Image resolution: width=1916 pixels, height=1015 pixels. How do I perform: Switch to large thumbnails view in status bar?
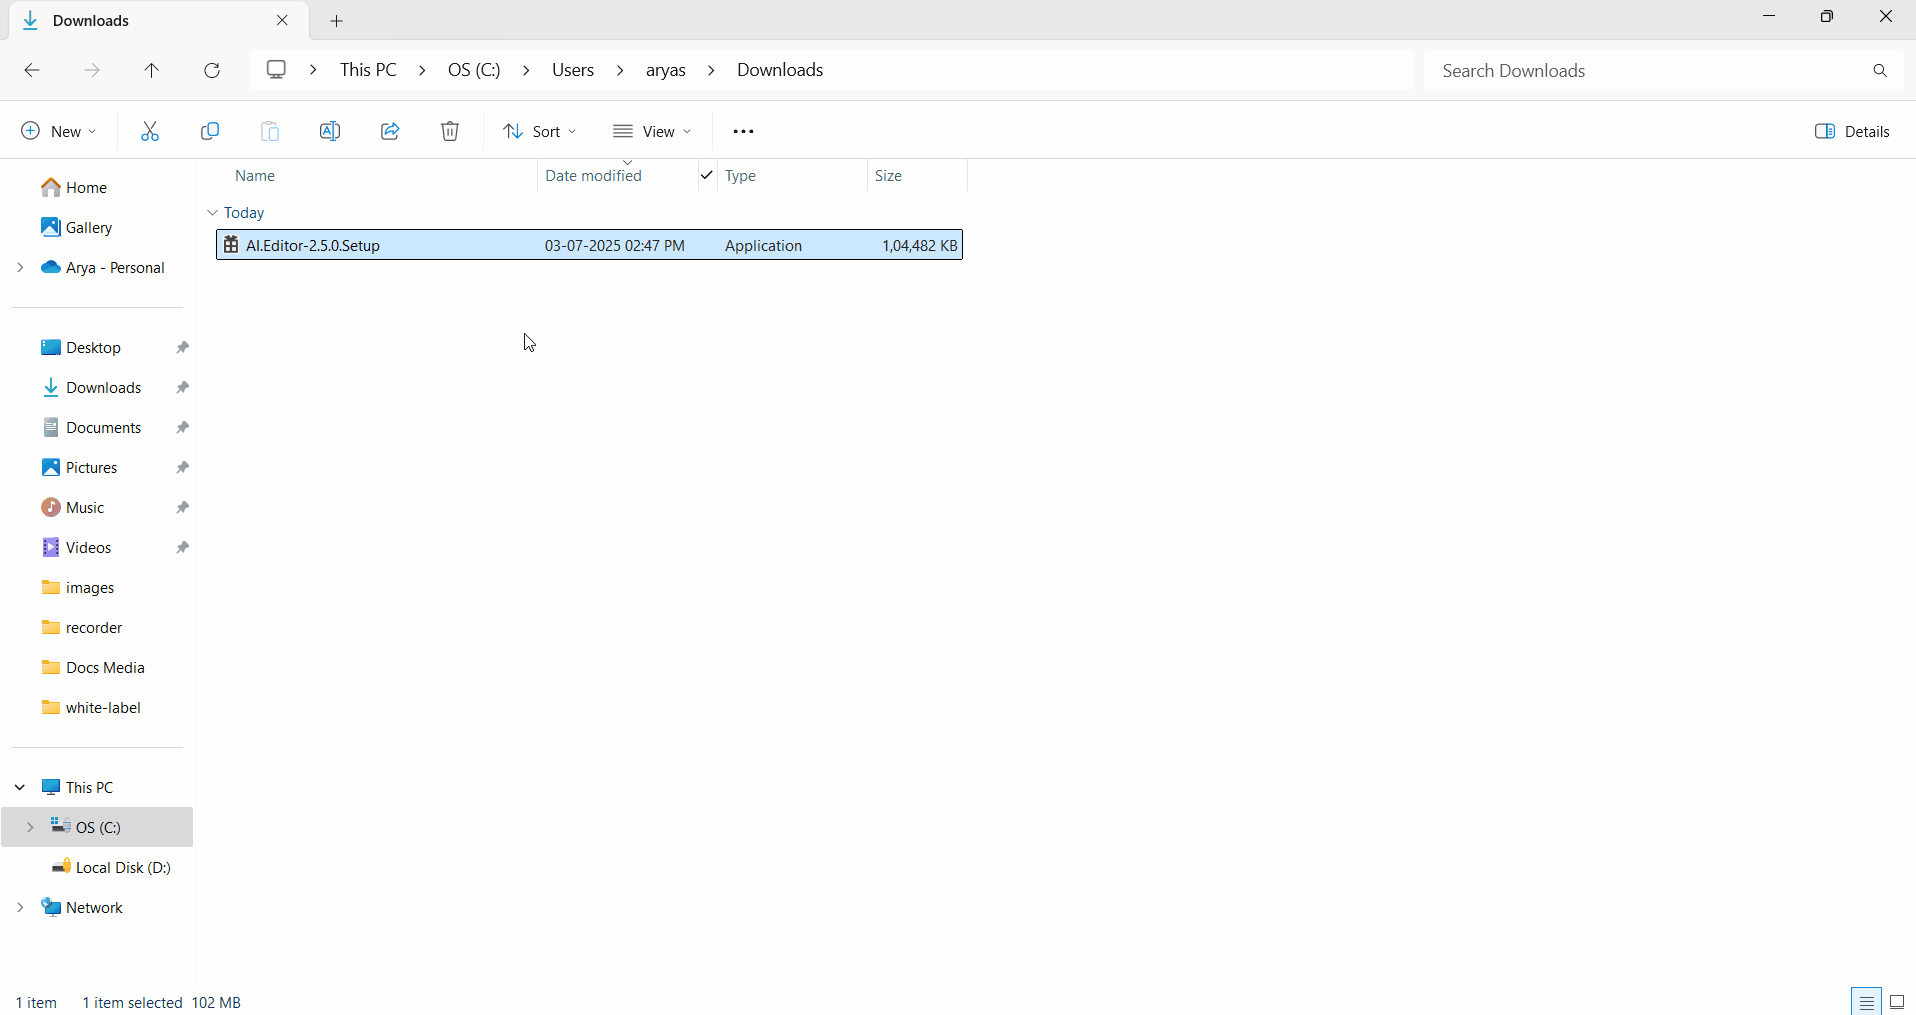click(x=1897, y=1002)
